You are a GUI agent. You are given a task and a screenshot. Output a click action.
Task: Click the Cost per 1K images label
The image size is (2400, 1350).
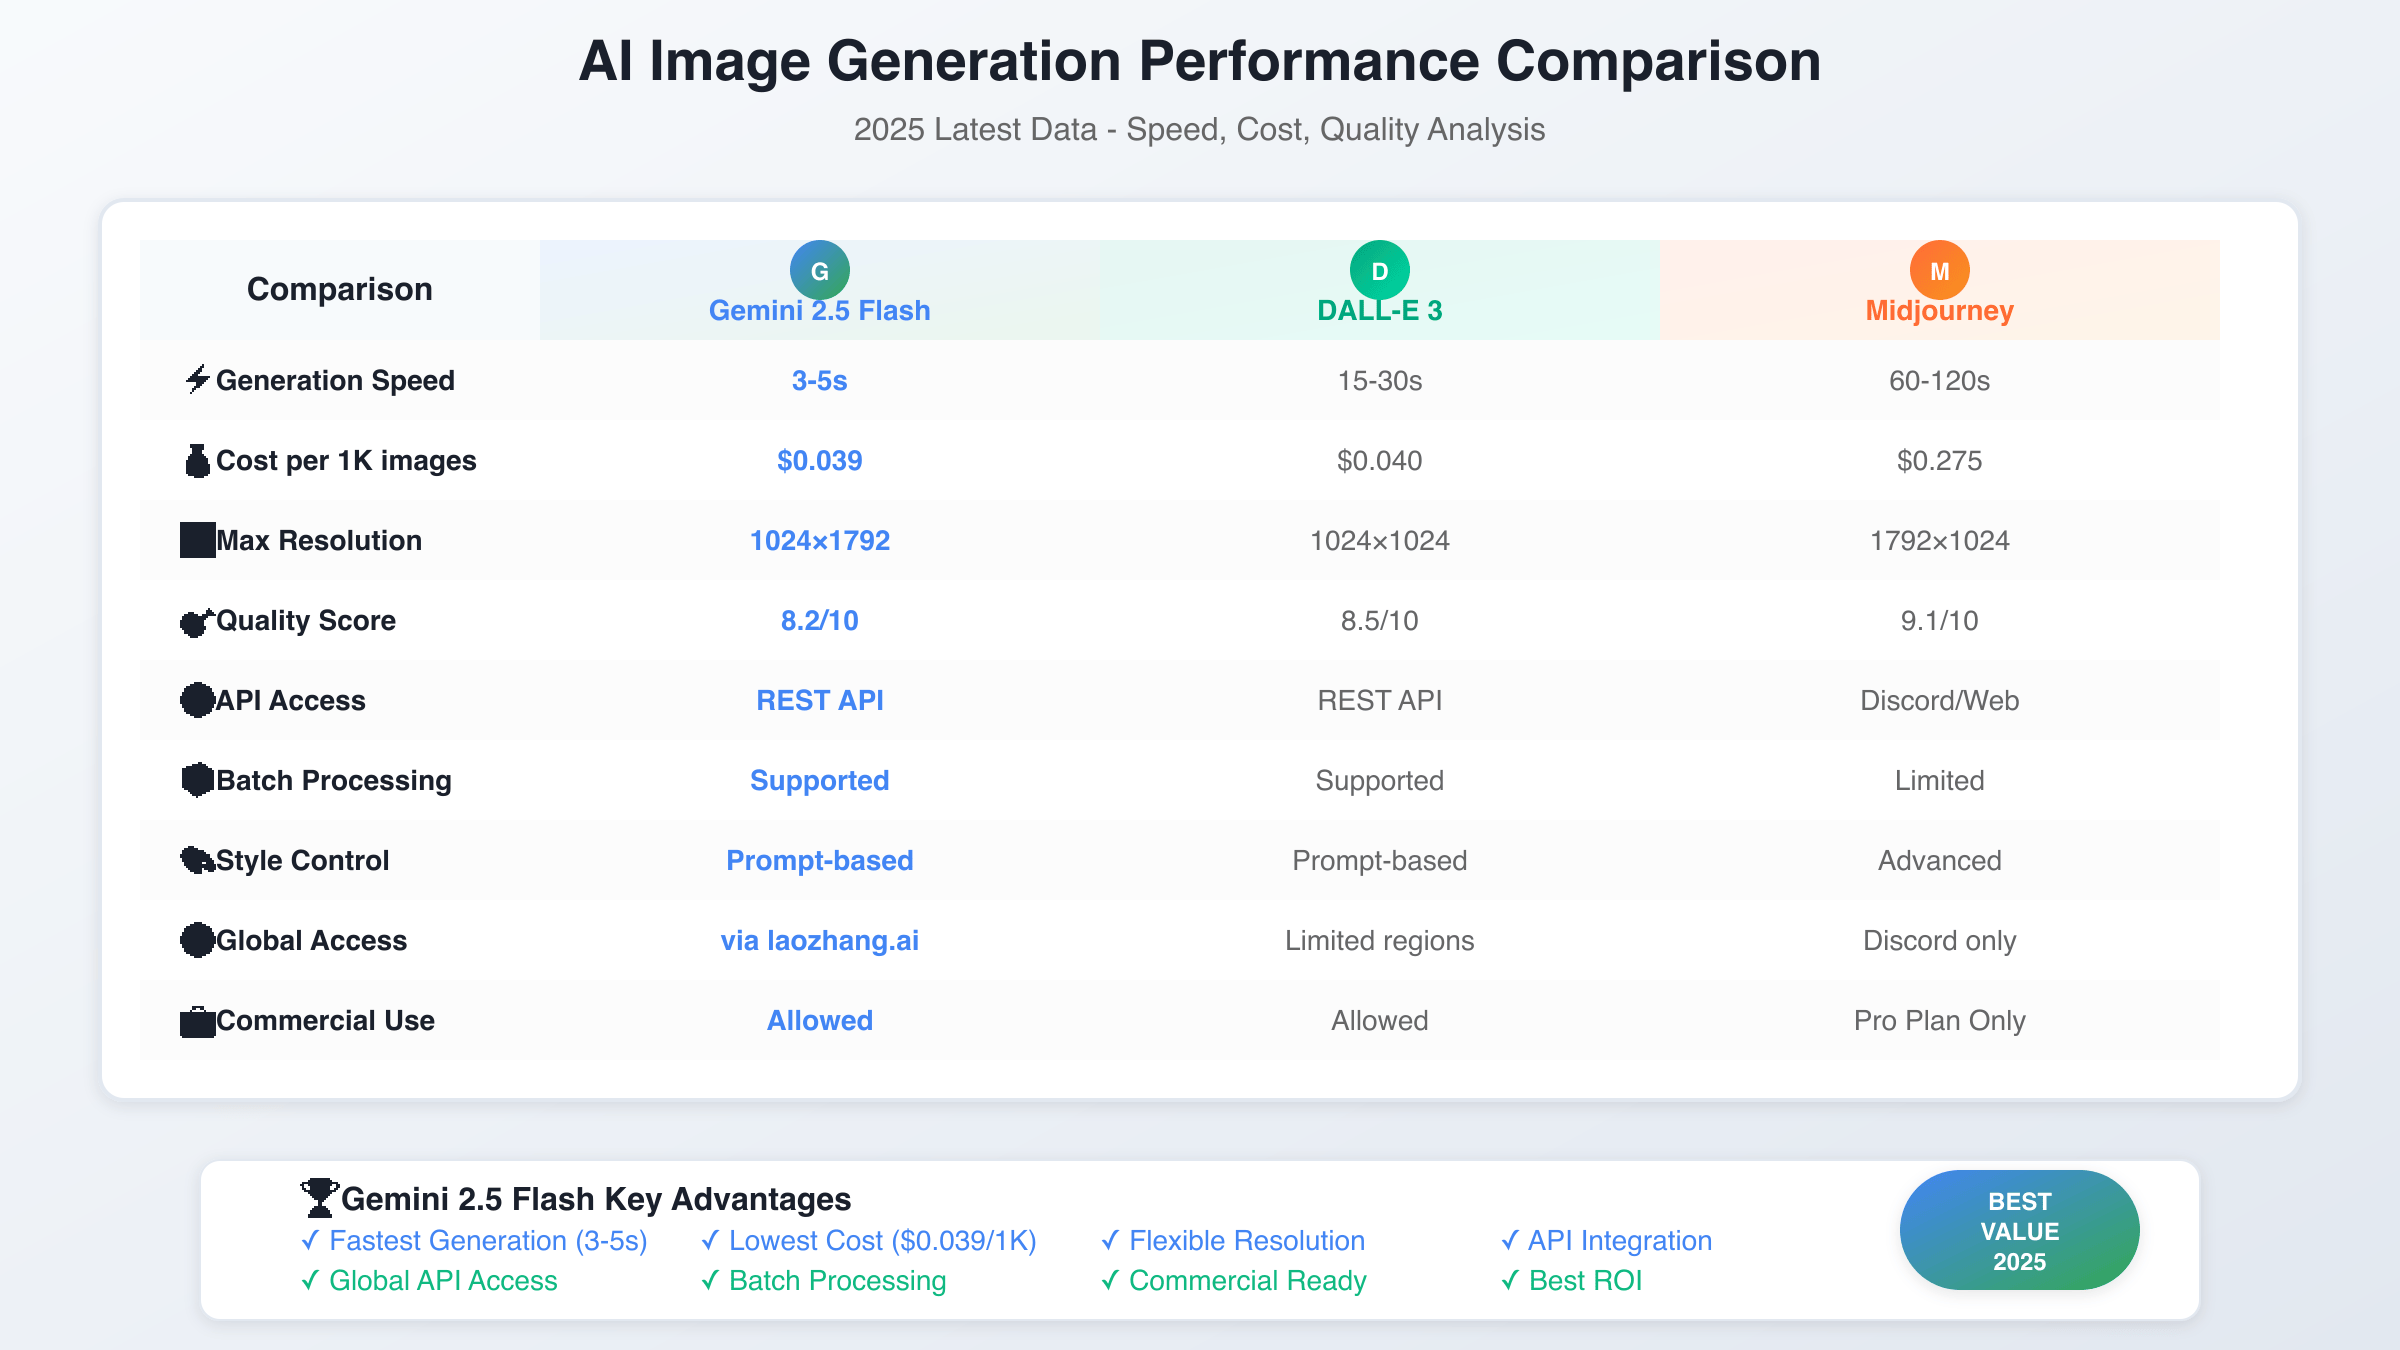346,460
